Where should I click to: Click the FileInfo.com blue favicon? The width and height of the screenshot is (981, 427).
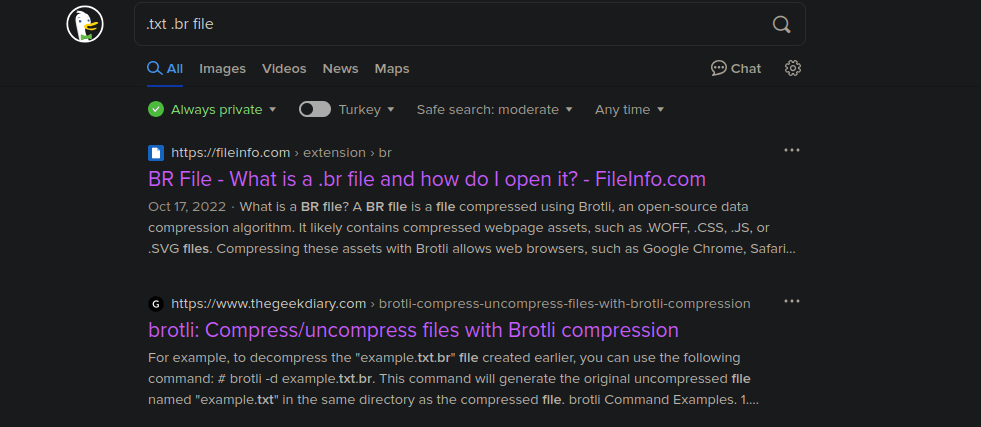pyautogui.click(x=156, y=153)
